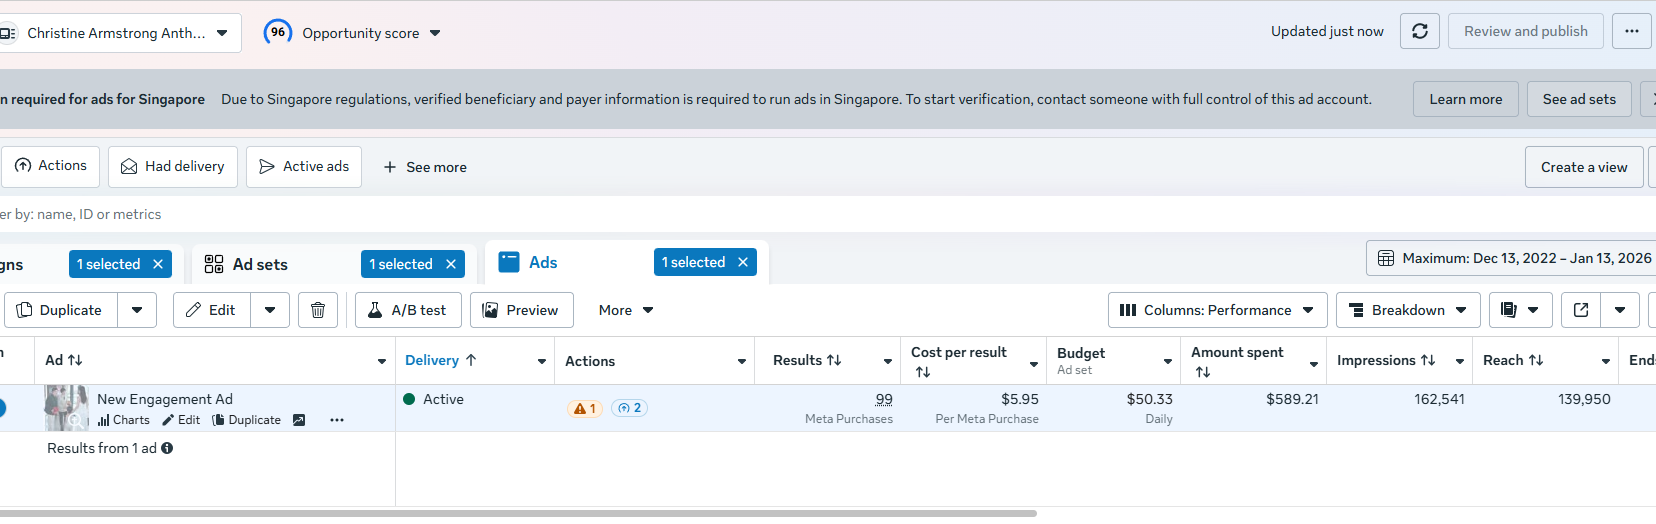Click the refresh icon beside Updated just now
The width and height of the screenshot is (1656, 524).
click(x=1419, y=32)
